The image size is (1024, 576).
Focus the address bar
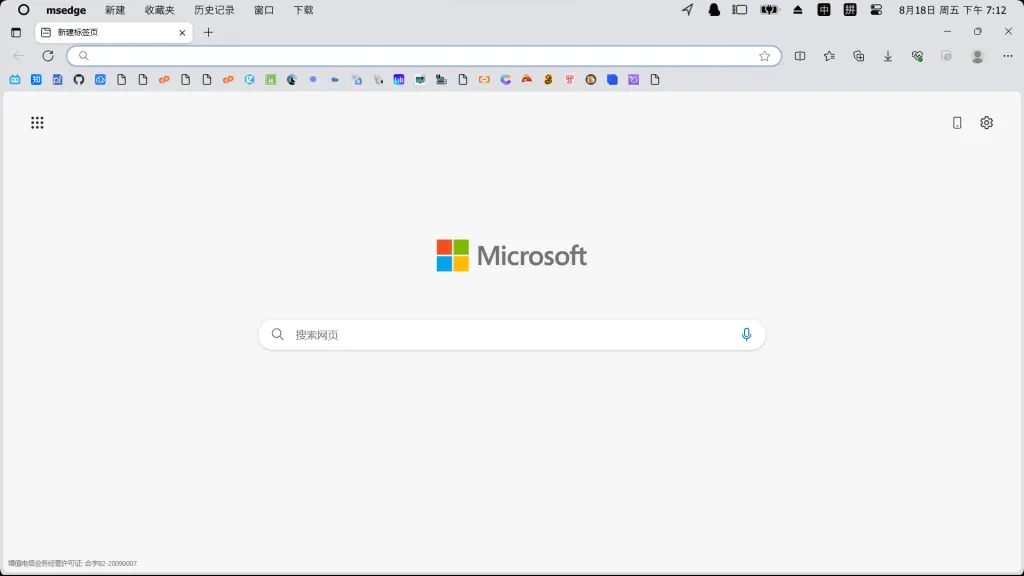point(424,56)
